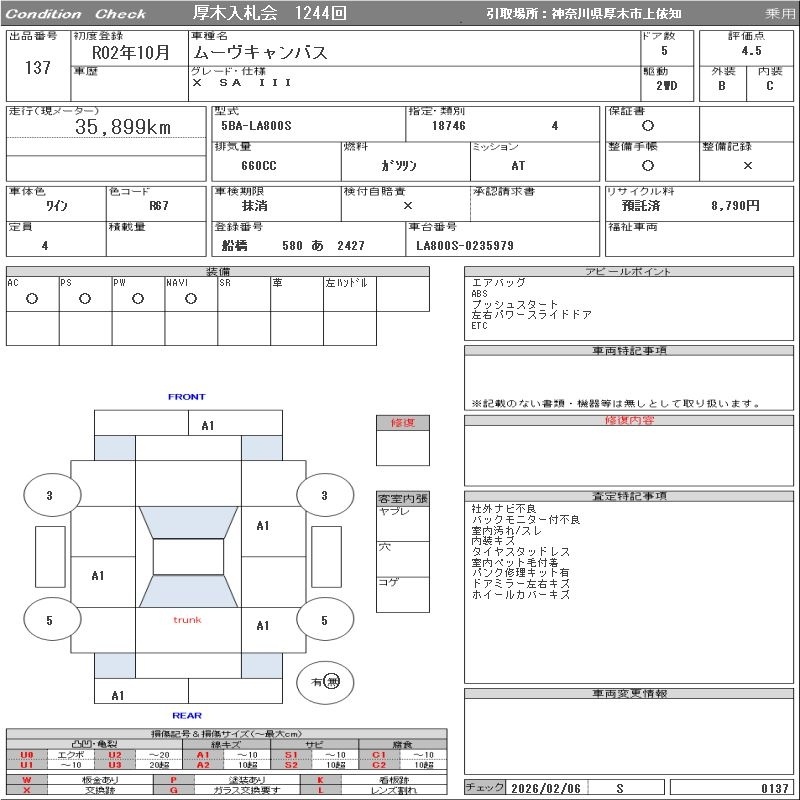Toggle the NAVI equipment circle
This screenshot has width=800, height=800.
(x=191, y=298)
